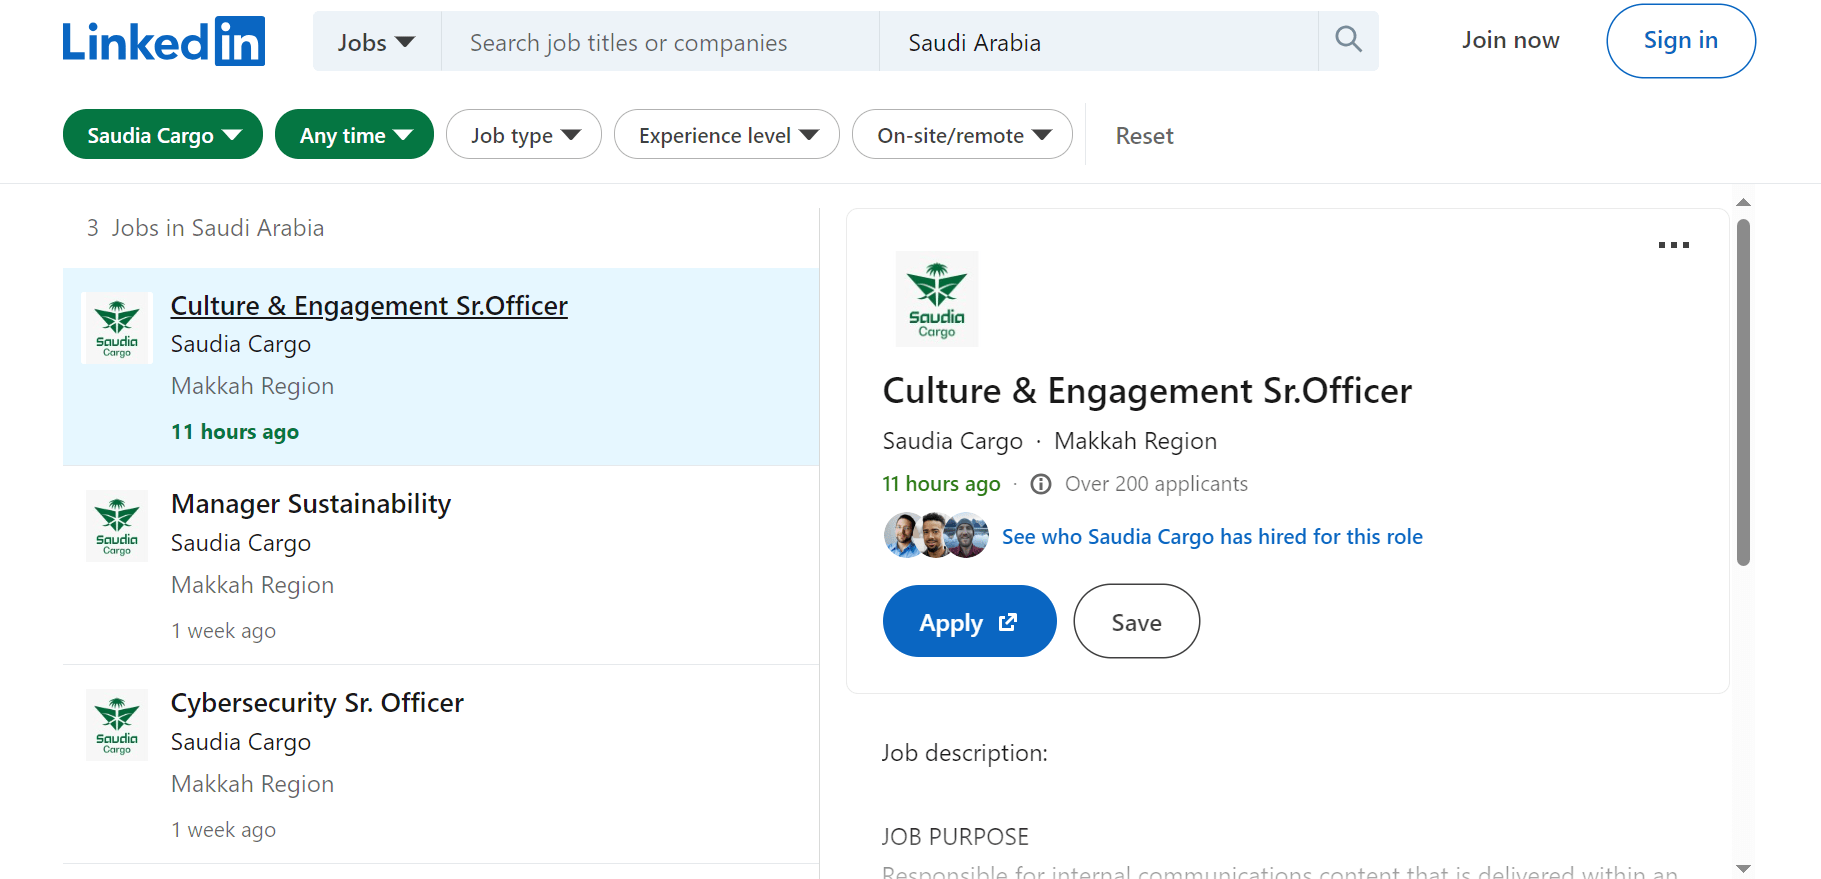Click the job title search field
The image size is (1821, 879).
point(660,42)
